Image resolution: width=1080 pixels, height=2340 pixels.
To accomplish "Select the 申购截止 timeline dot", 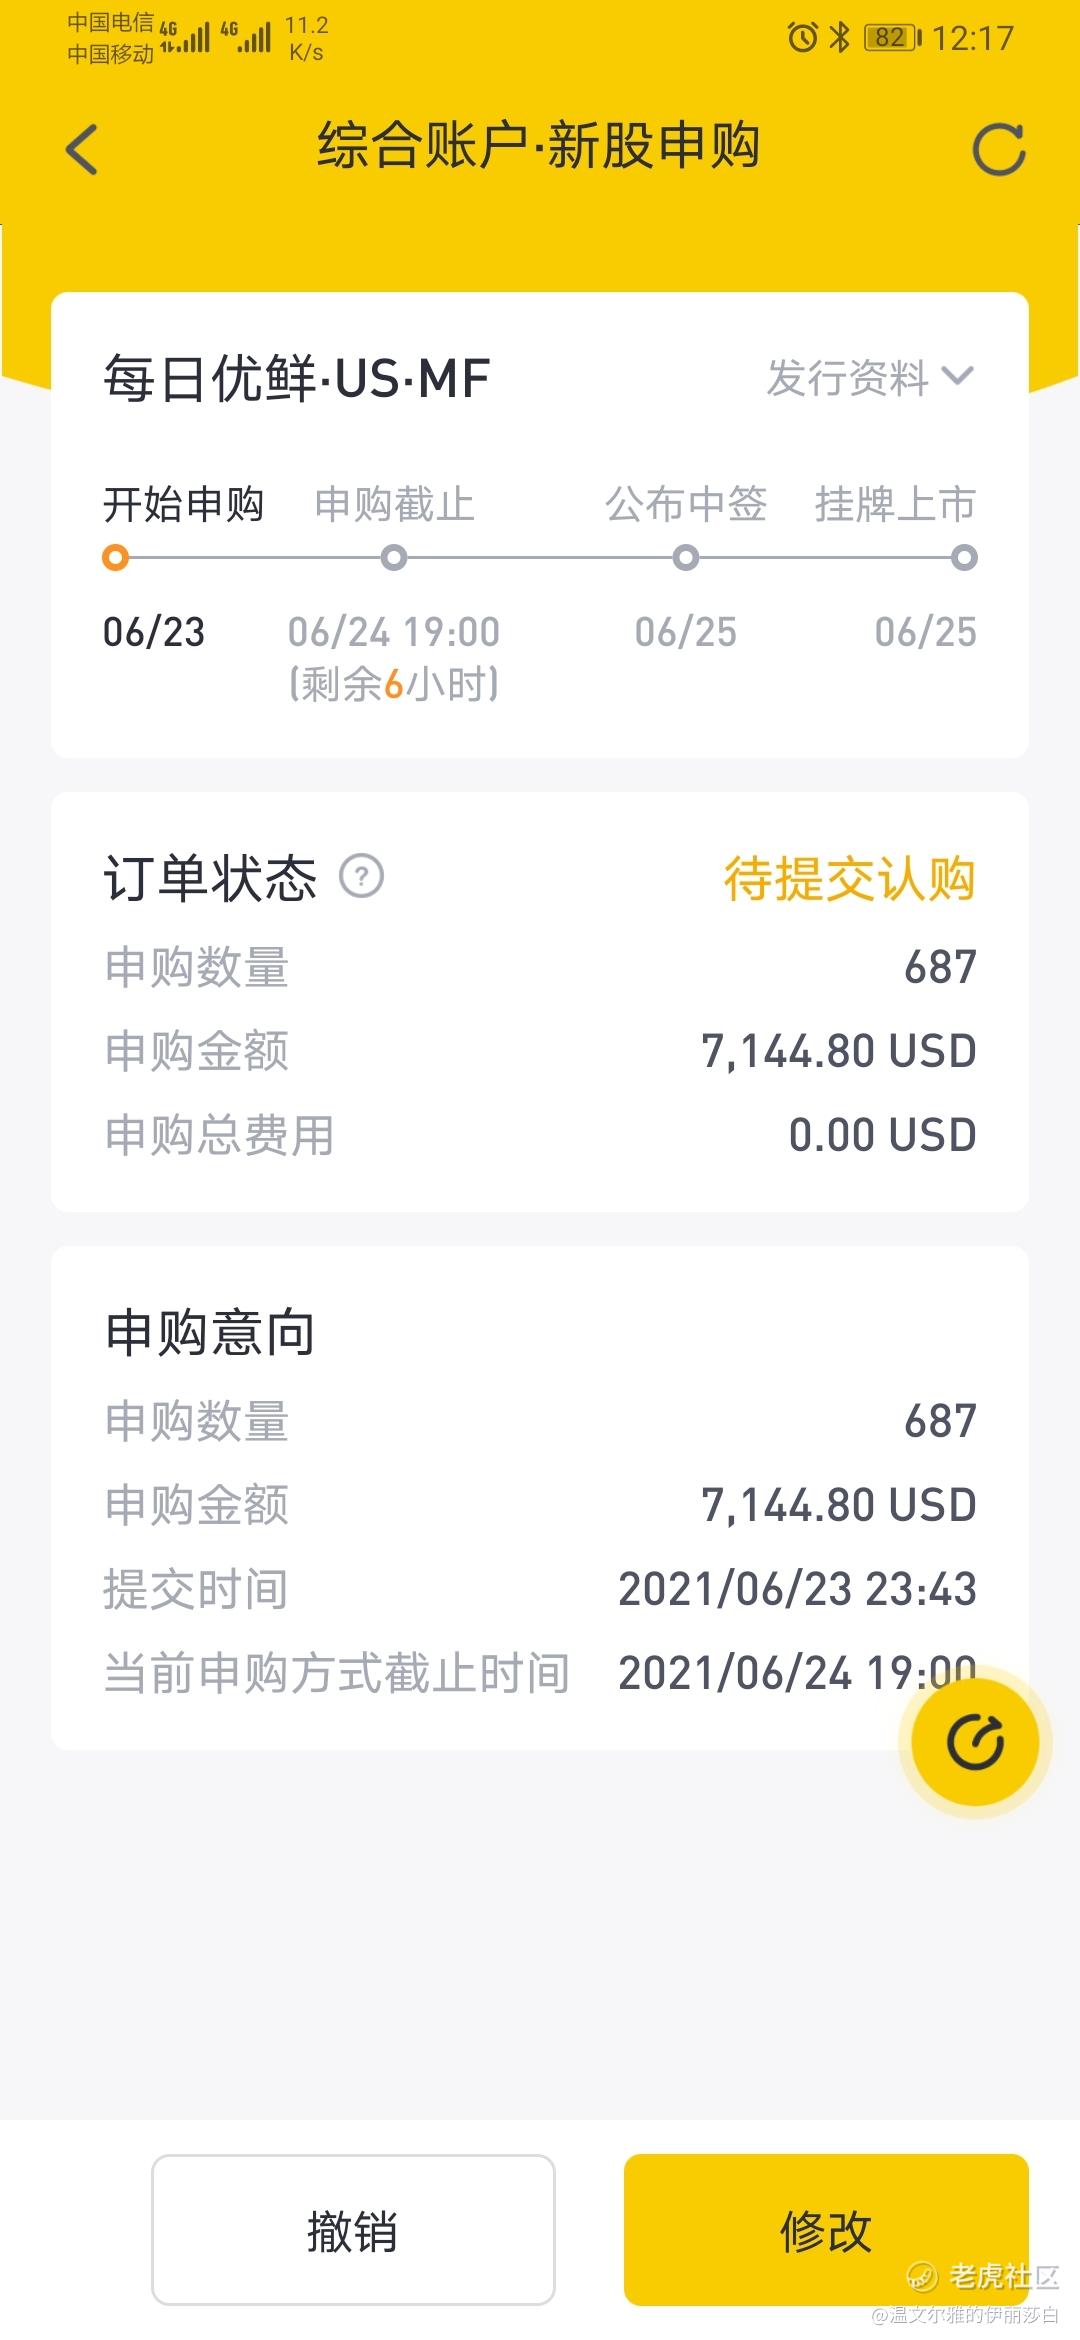I will click(394, 558).
